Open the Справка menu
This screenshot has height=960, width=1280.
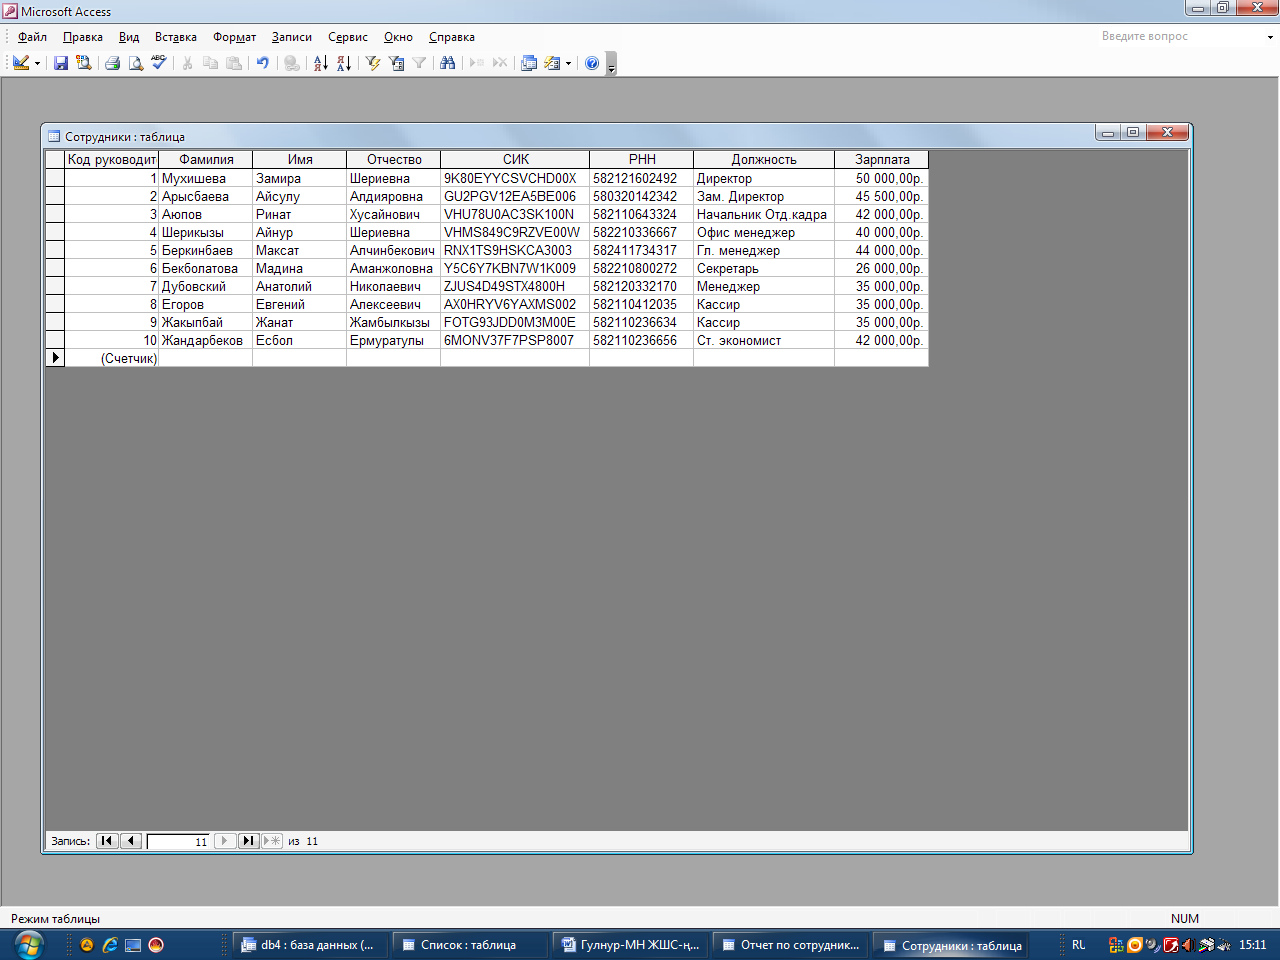tap(452, 37)
